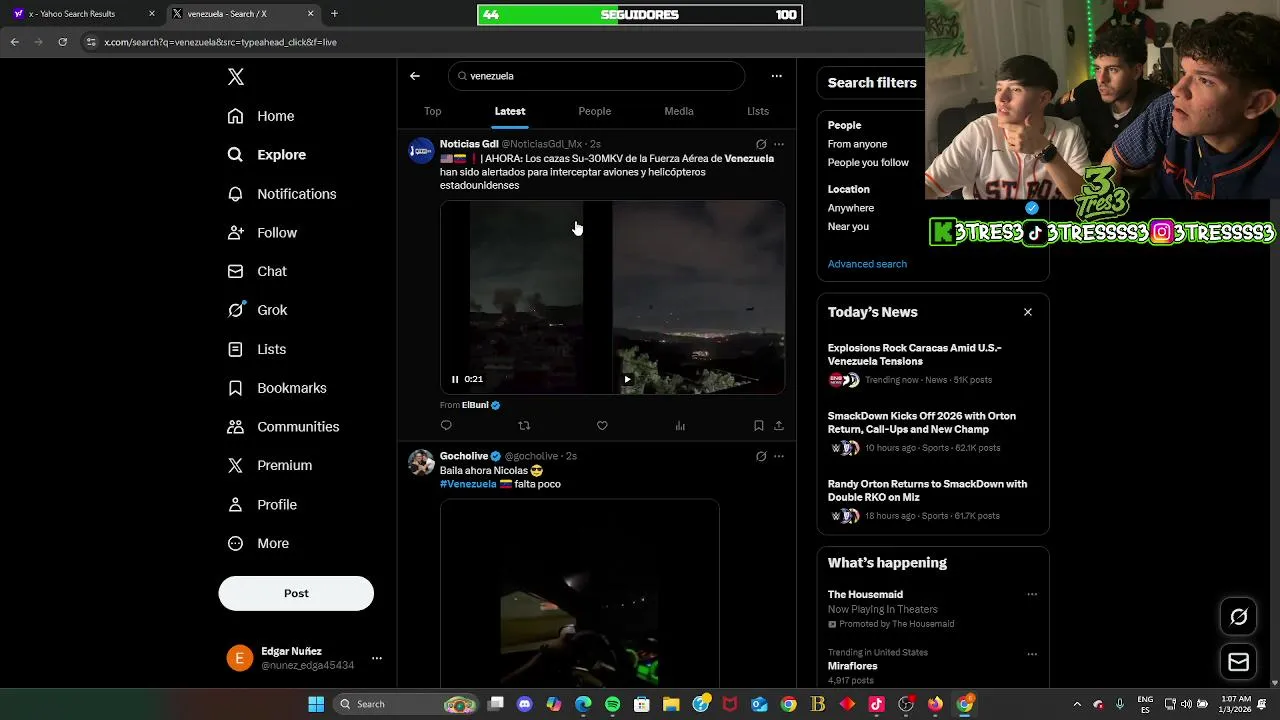The image size is (1280, 720).
Task: Open floating Grok button at right
Action: tap(1239, 617)
